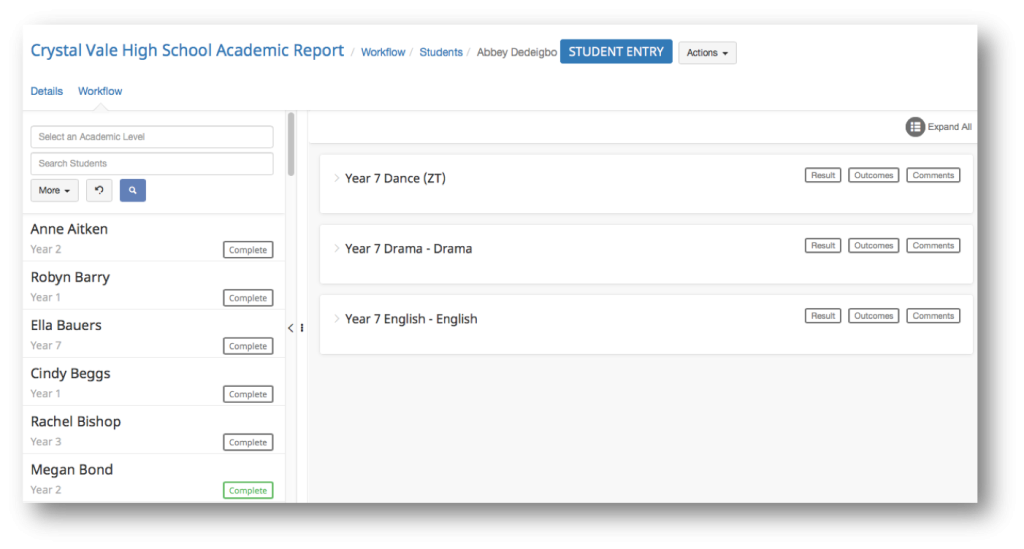Click Comments for Year 7 English

[933, 316]
